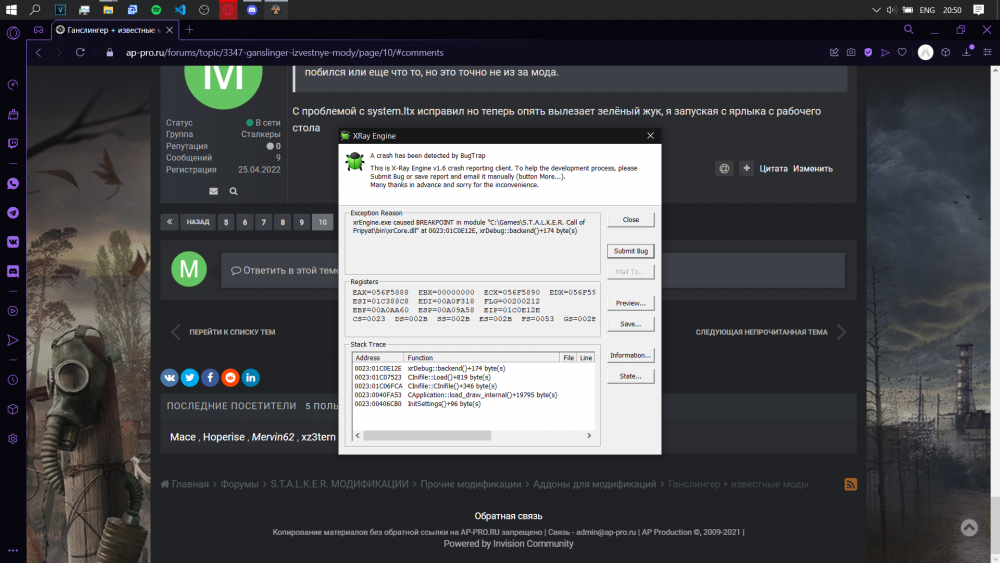Open Discord panel in sidebar
This screenshot has height=563, width=1000.
coord(13,272)
